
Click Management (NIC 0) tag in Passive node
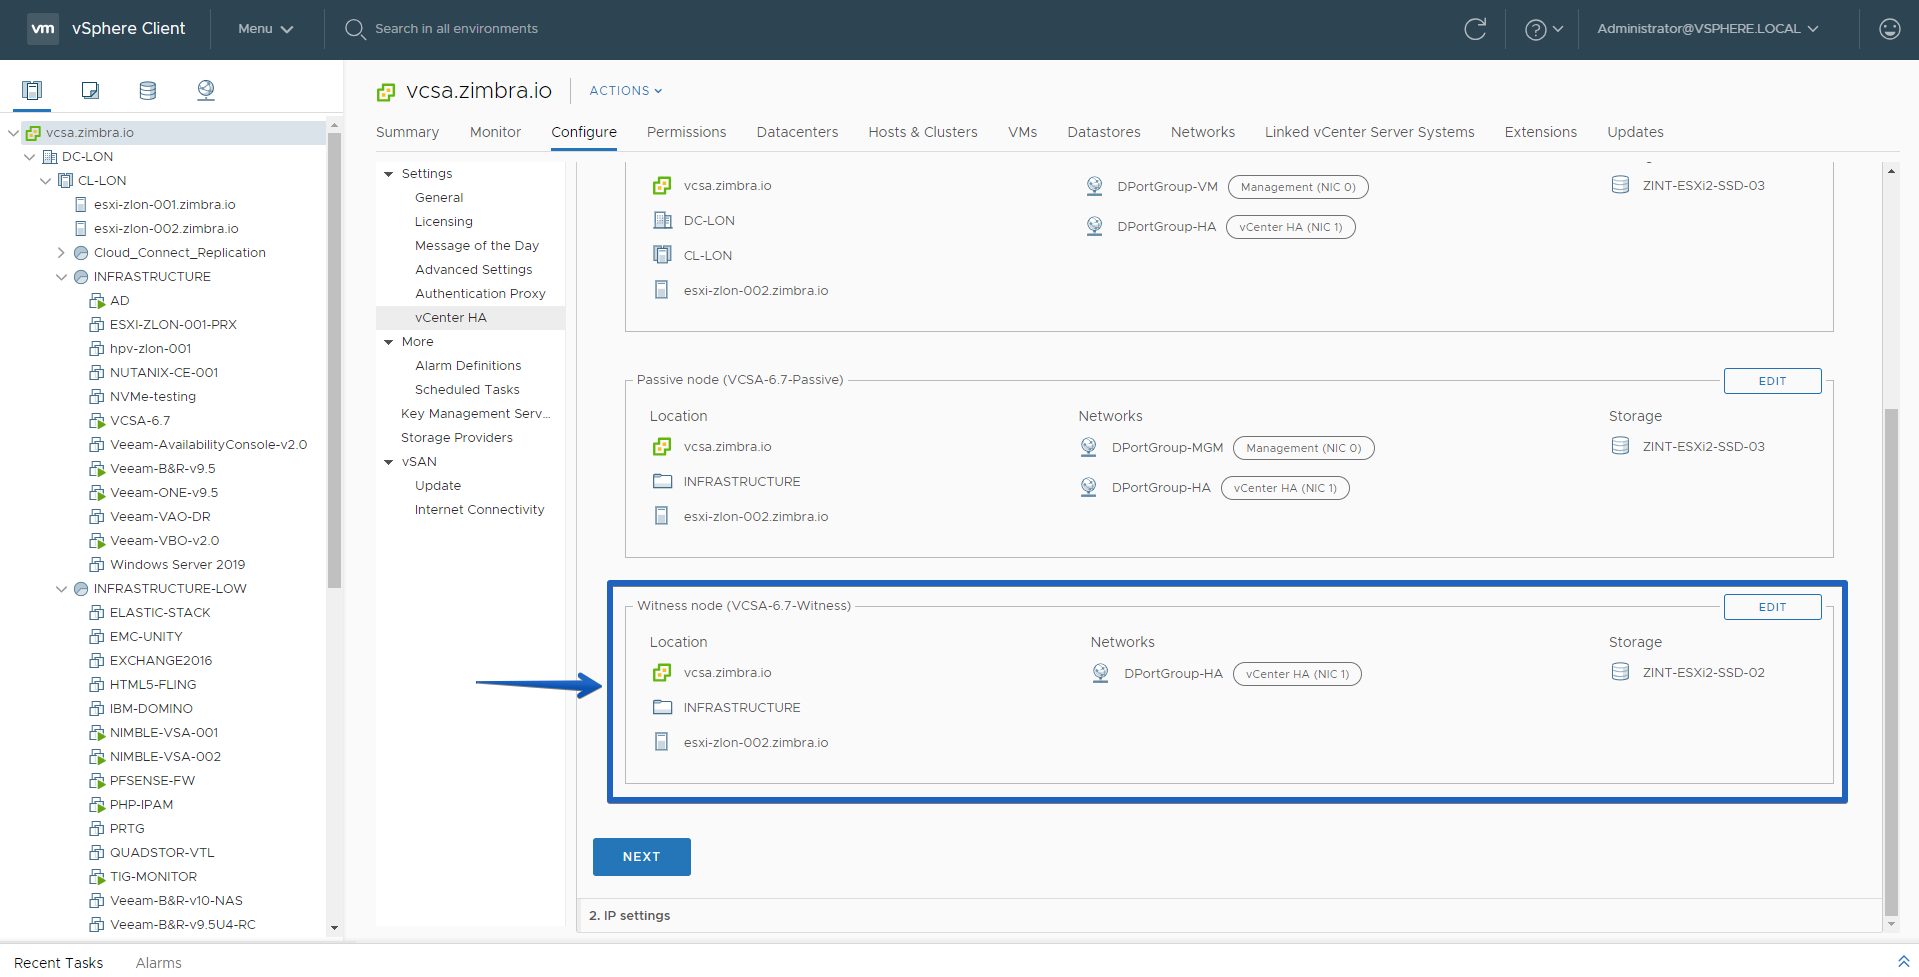click(x=1303, y=448)
